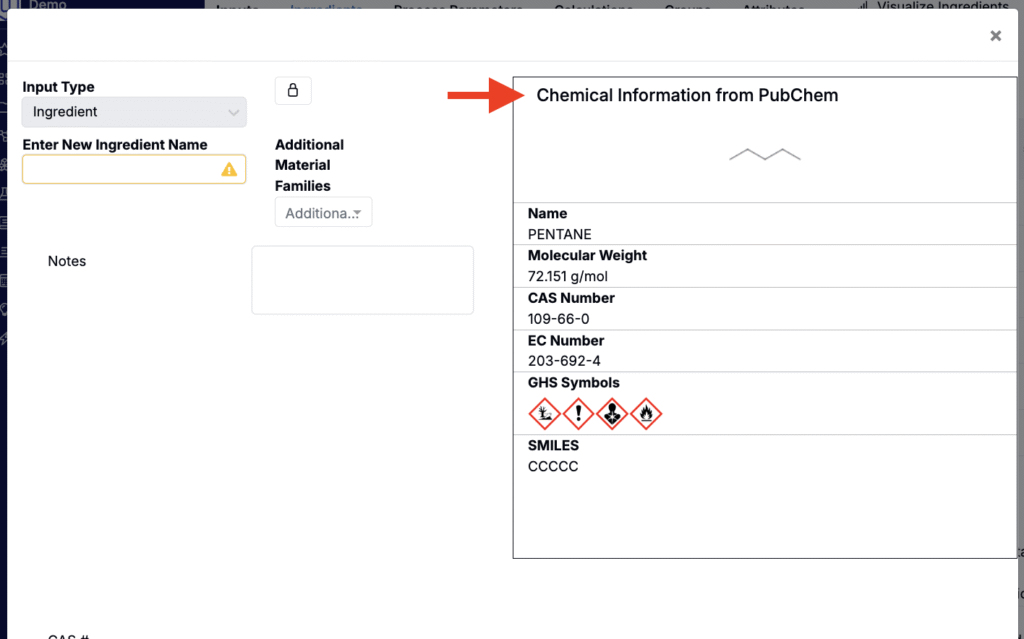Close the dialog with the X icon
This screenshot has width=1024, height=639.
click(995, 36)
